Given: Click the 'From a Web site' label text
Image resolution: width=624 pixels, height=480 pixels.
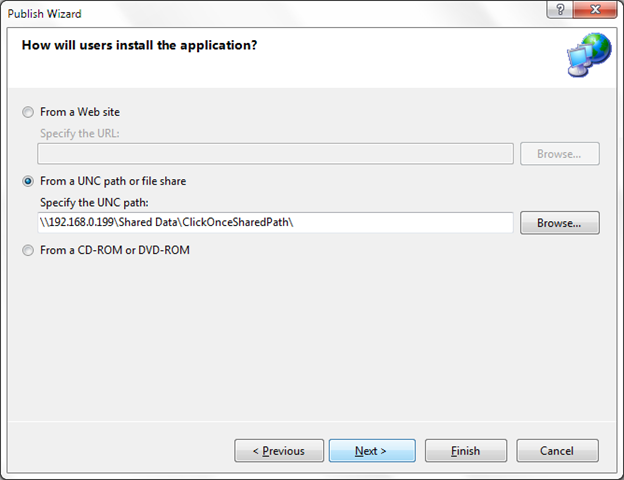Looking at the screenshot, I should [80, 112].
